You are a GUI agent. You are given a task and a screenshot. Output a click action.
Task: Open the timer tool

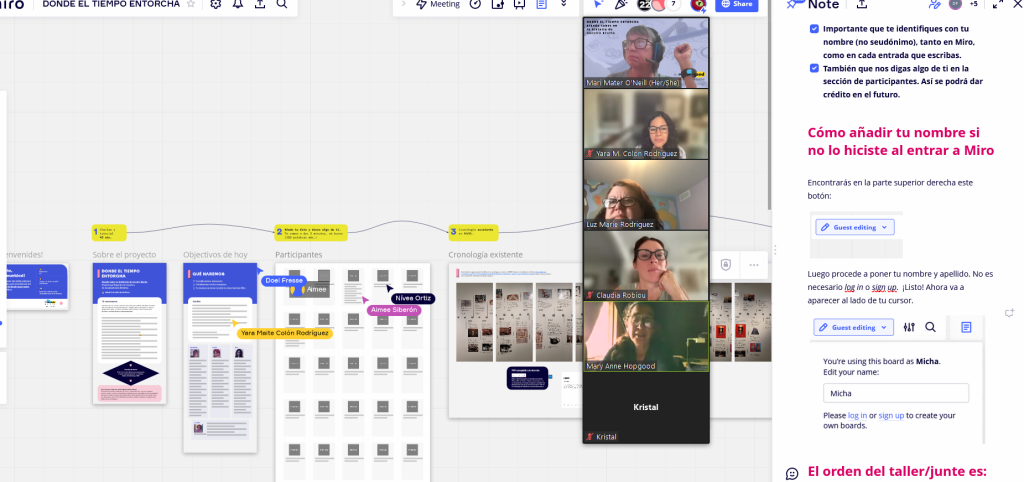pyautogui.click(x=476, y=4)
